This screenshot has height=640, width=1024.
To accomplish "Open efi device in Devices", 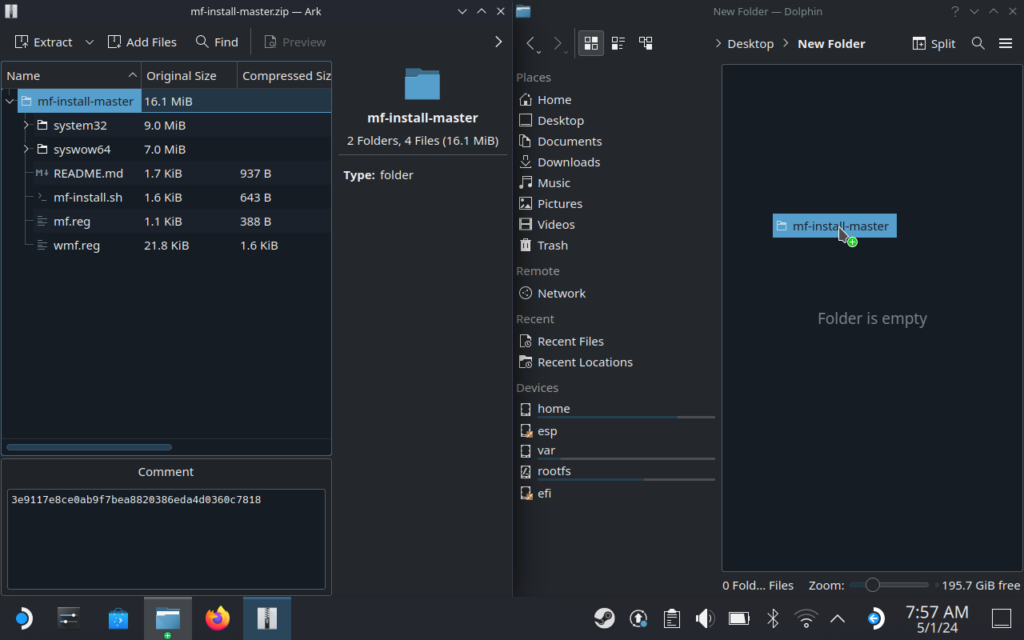I will click(x=544, y=493).
